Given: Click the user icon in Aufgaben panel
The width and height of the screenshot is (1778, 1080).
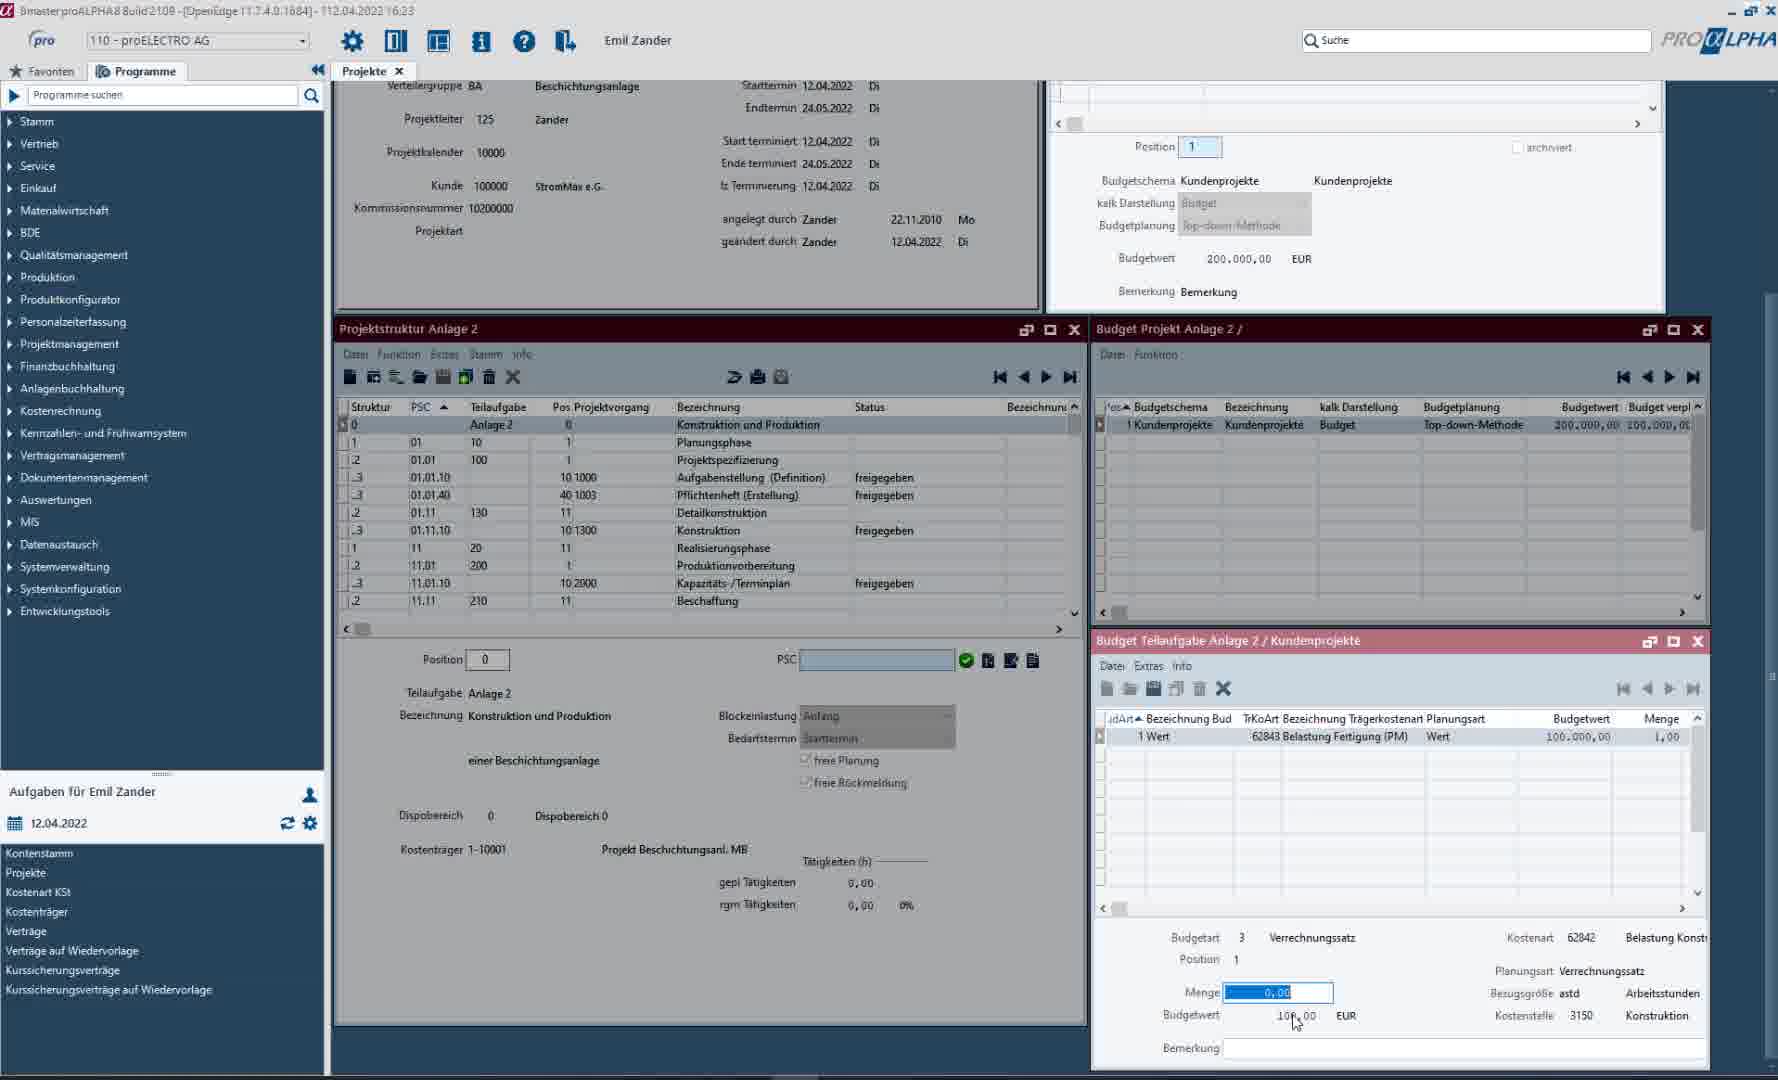Looking at the screenshot, I should 310,795.
